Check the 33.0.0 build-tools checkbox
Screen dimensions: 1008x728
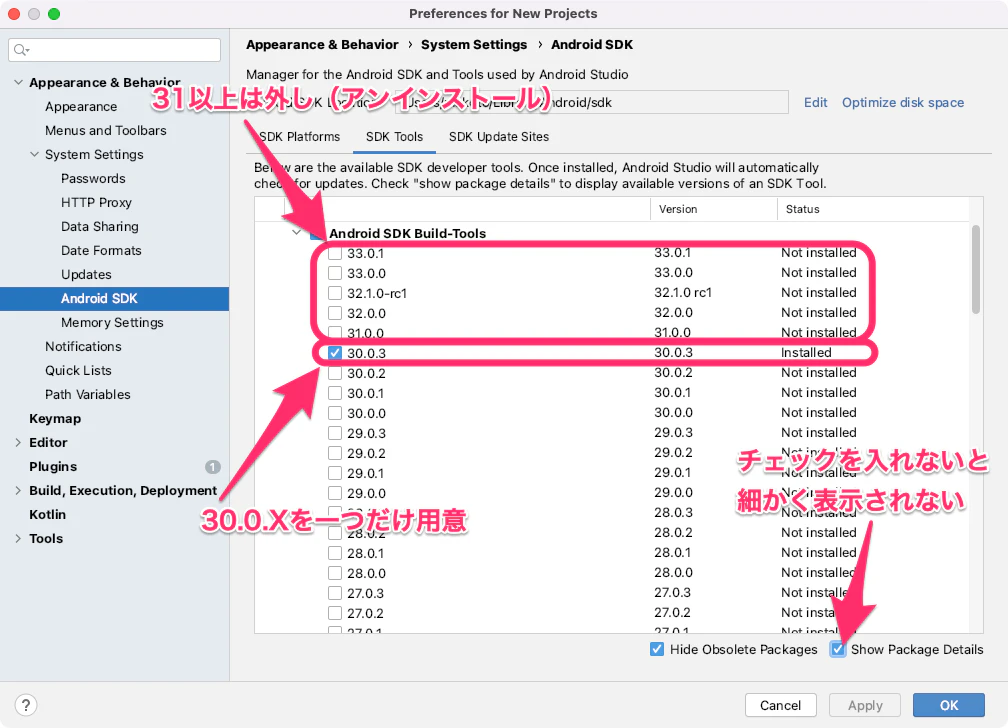pyautogui.click(x=335, y=273)
